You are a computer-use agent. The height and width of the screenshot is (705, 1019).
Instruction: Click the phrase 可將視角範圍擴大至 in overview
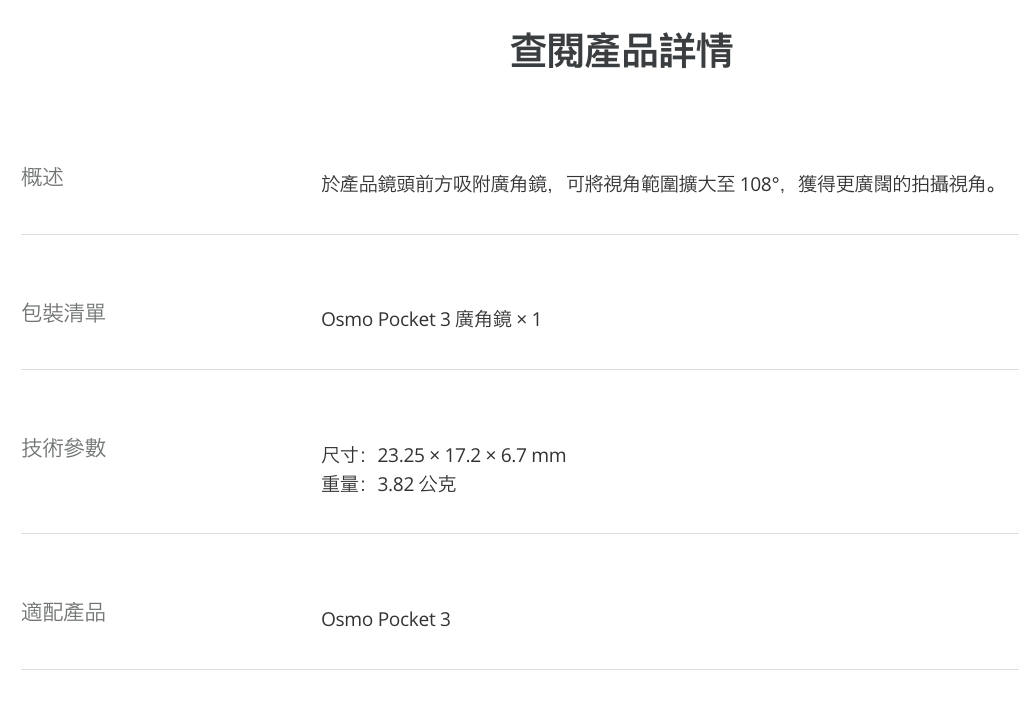651,184
